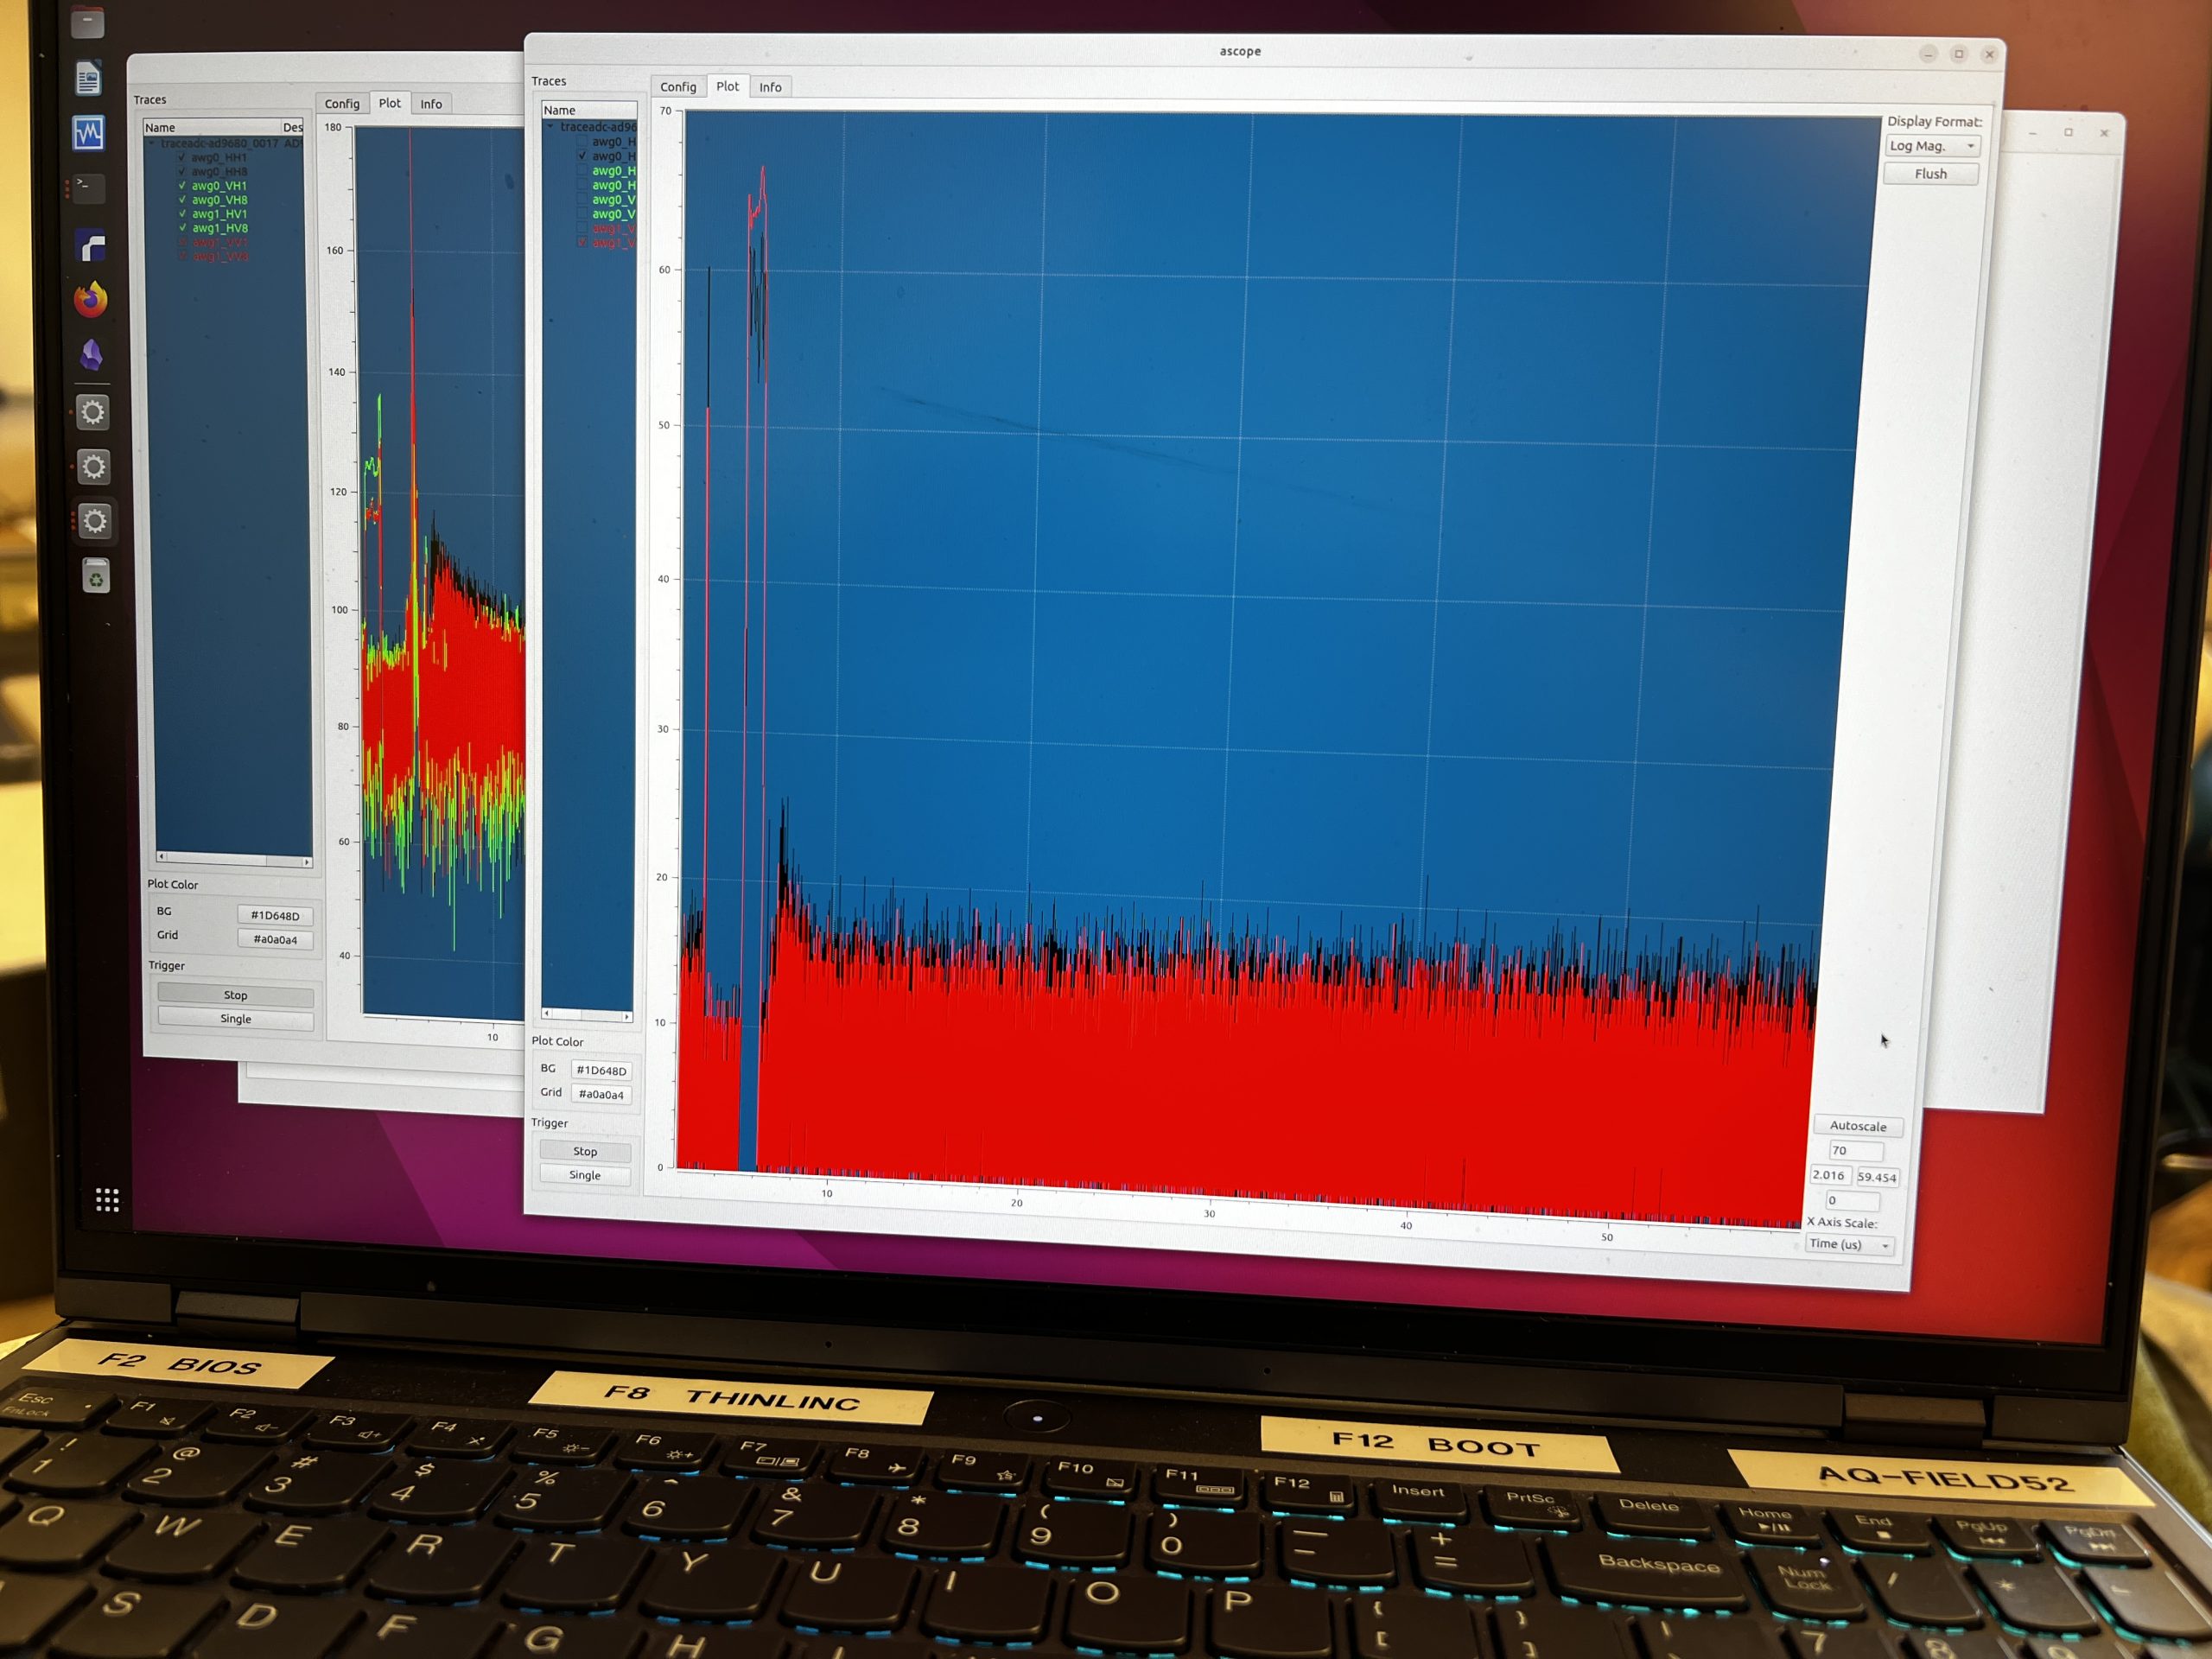Click the Flush button
2212x1659 pixels.
tap(1931, 173)
